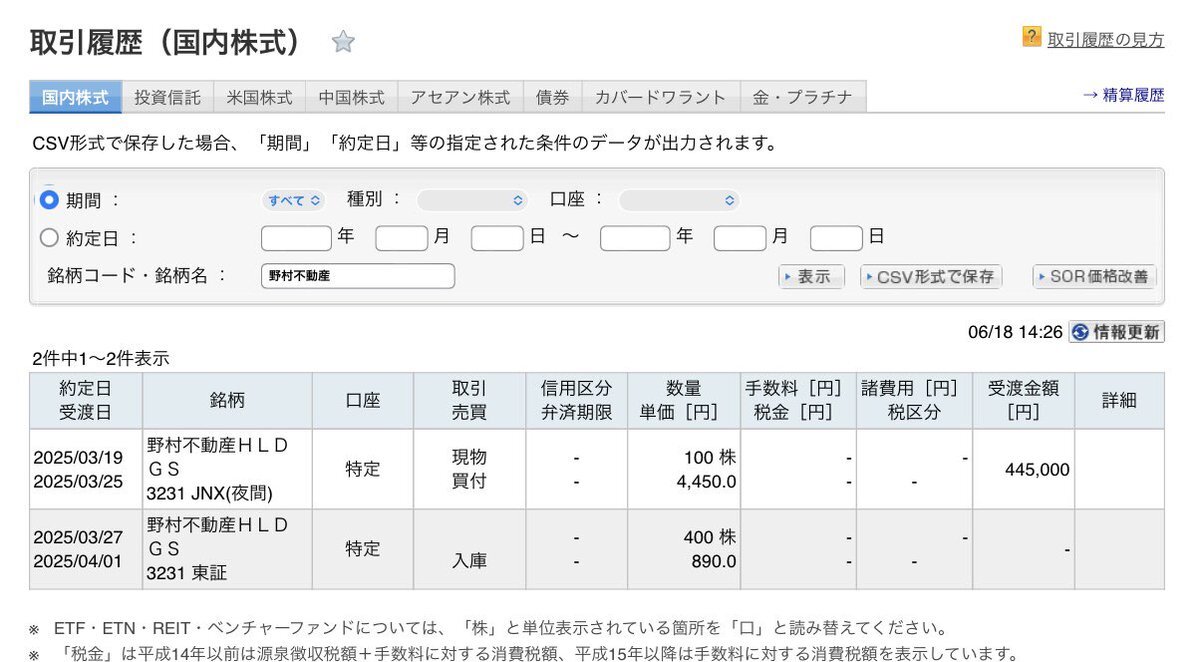Select the 約定日 radio button

click(x=49, y=238)
